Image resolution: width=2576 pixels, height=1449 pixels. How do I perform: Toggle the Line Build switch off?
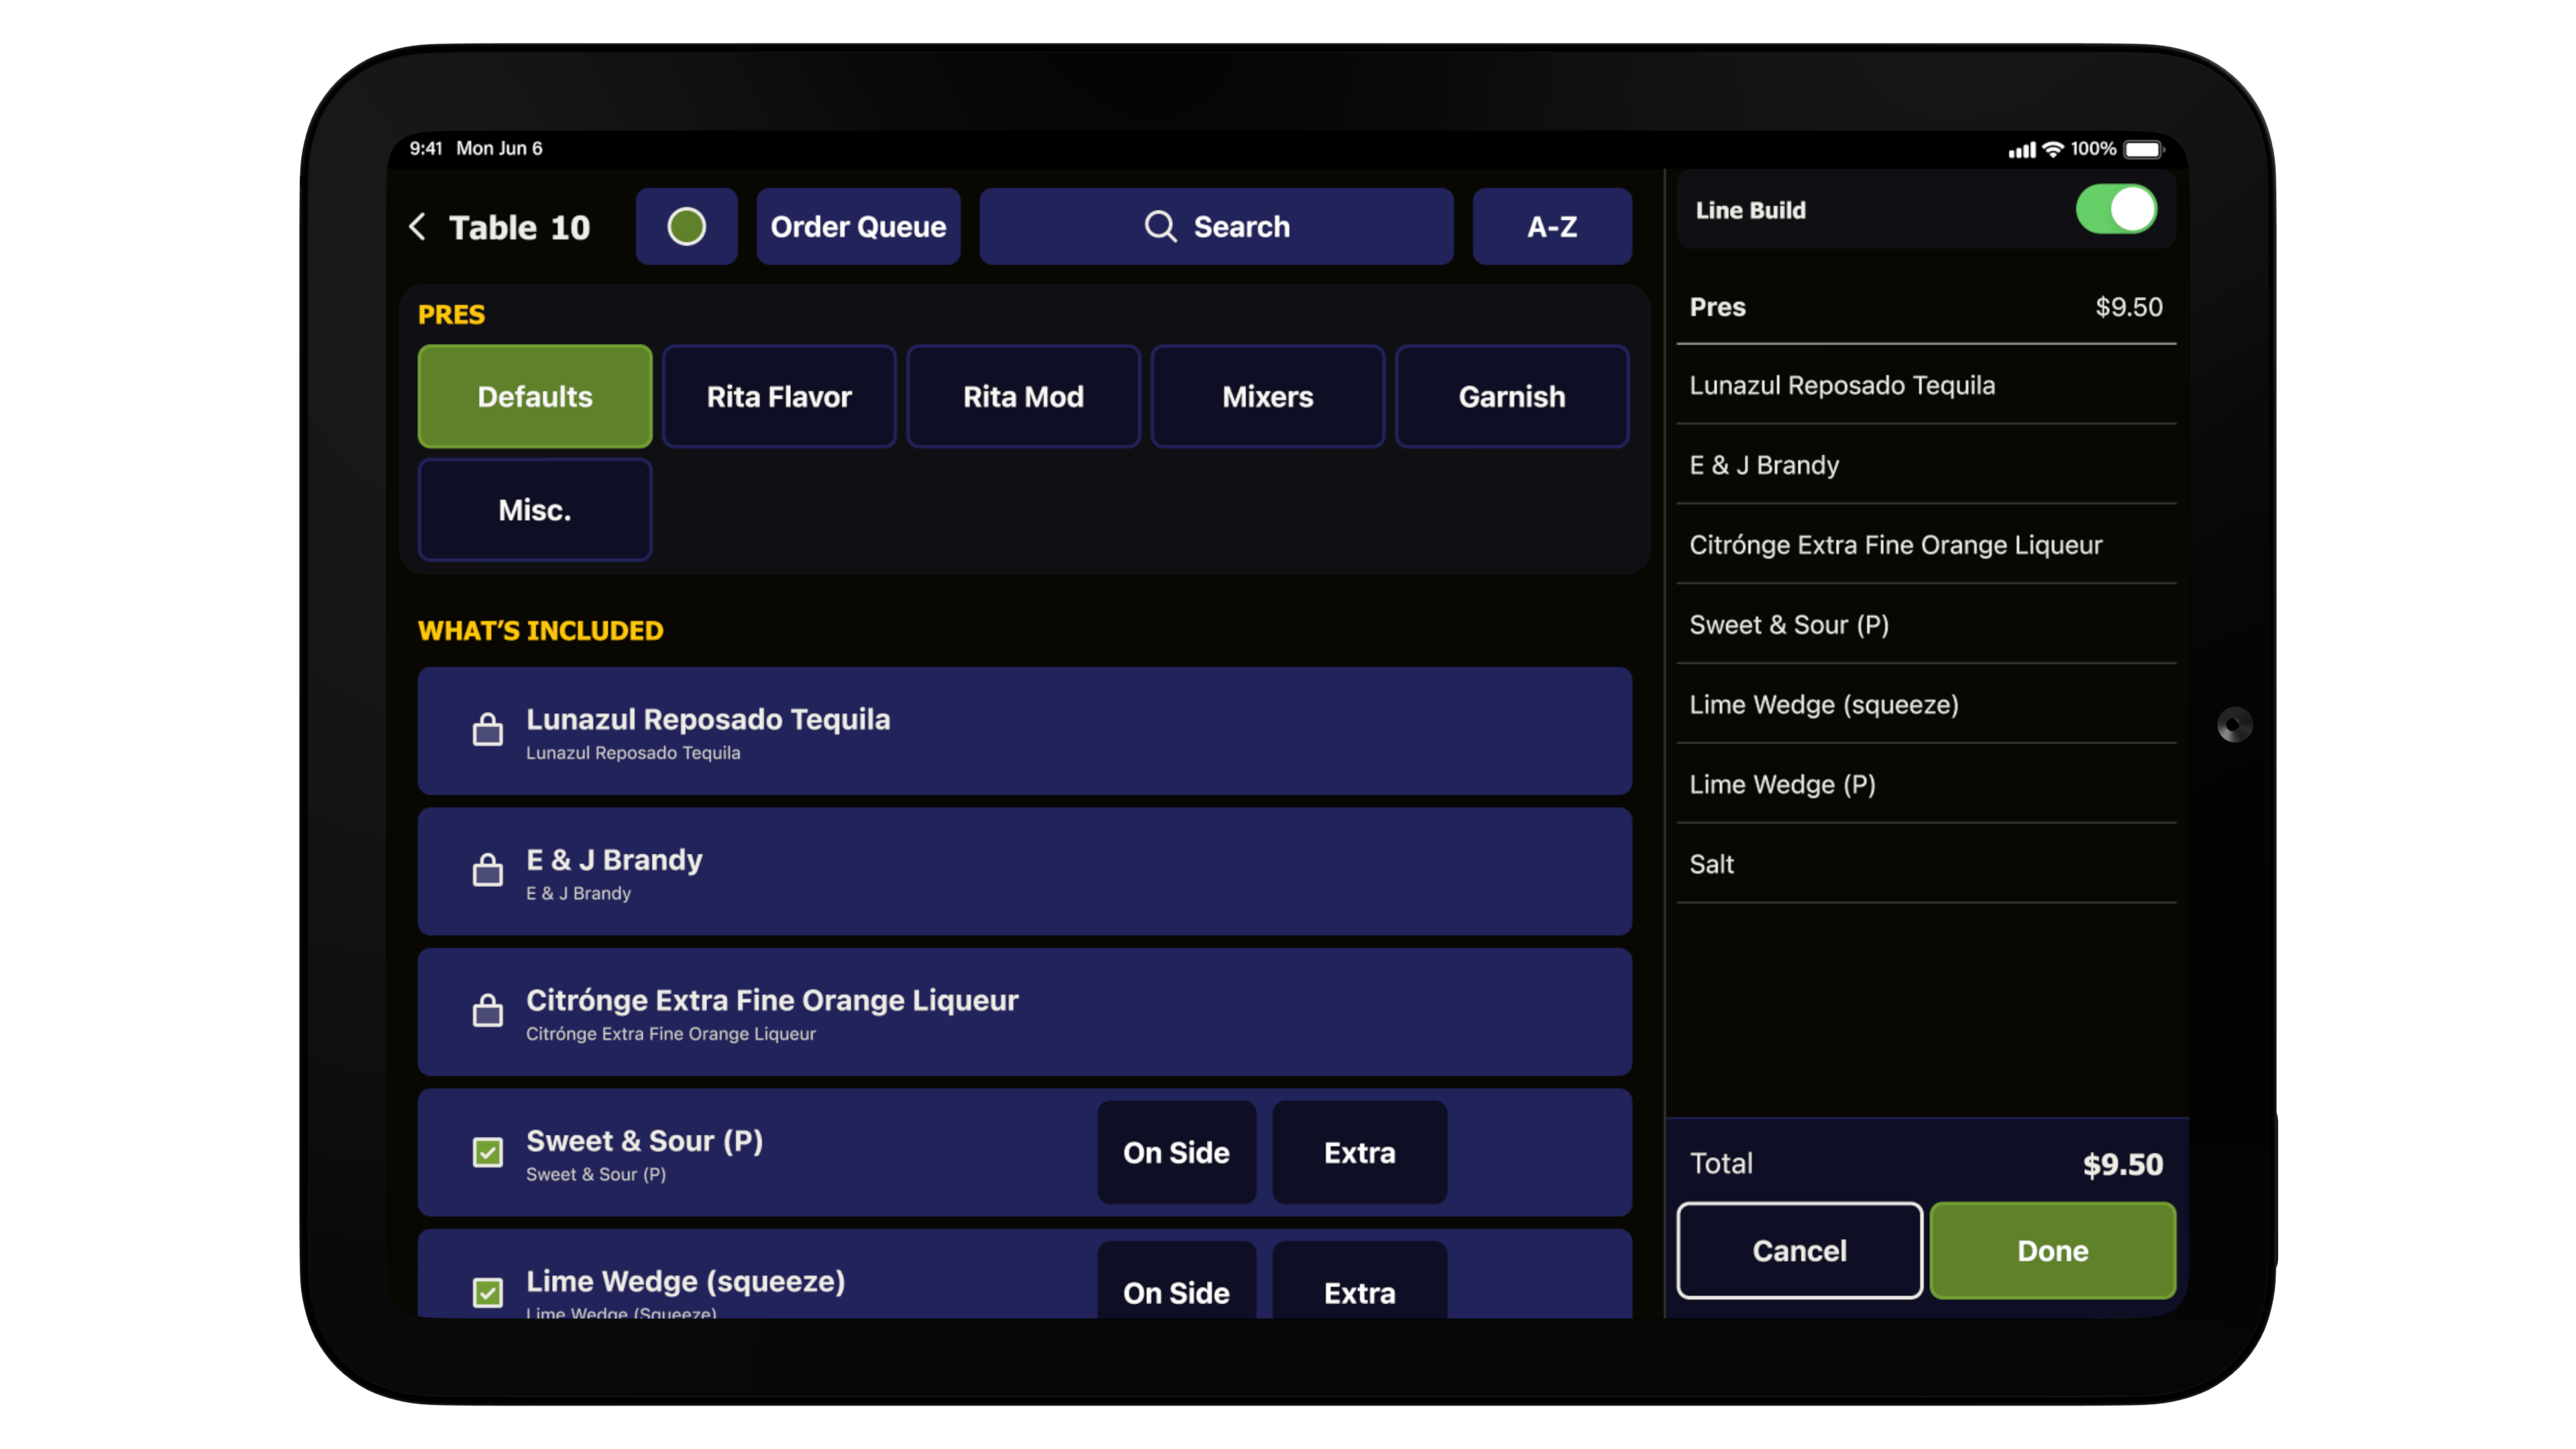click(x=2116, y=209)
